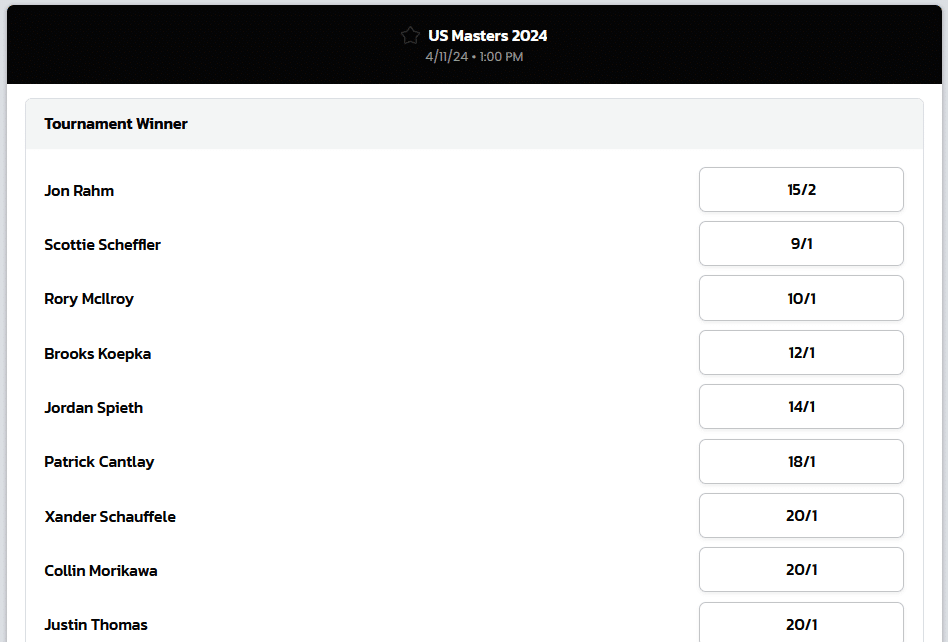Click the Jordan Spieth player name
948x642 pixels.
(x=94, y=407)
